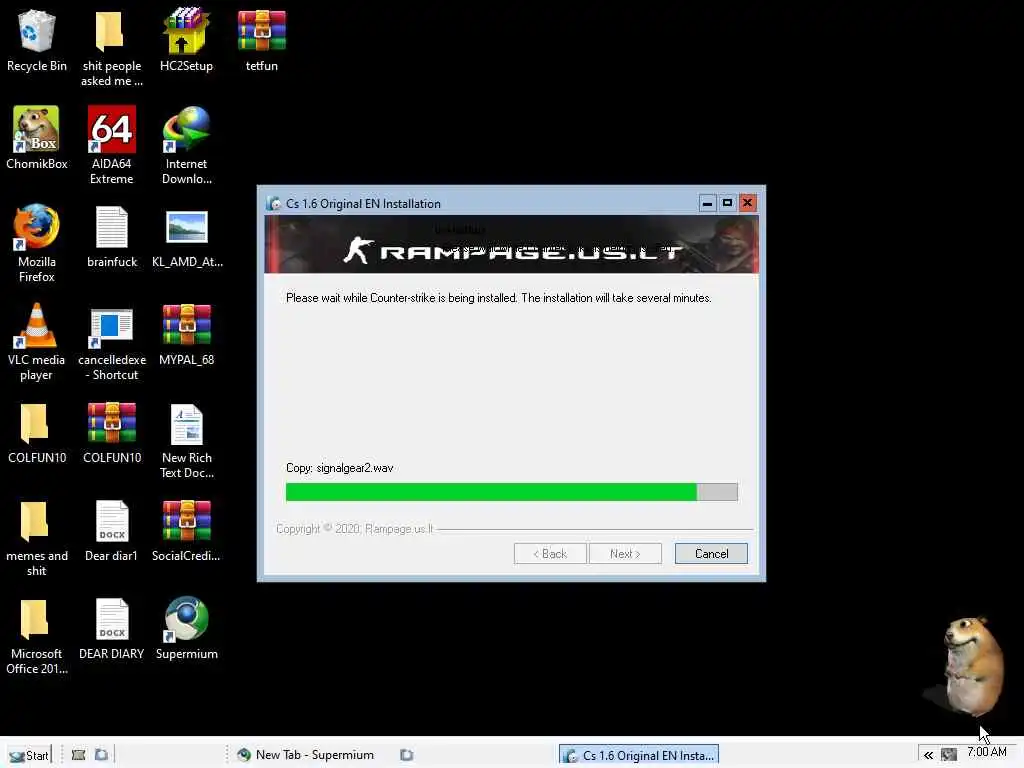Cancel the Counter-Strike installation
This screenshot has width=1024, height=768.
(x=711, y=554)
